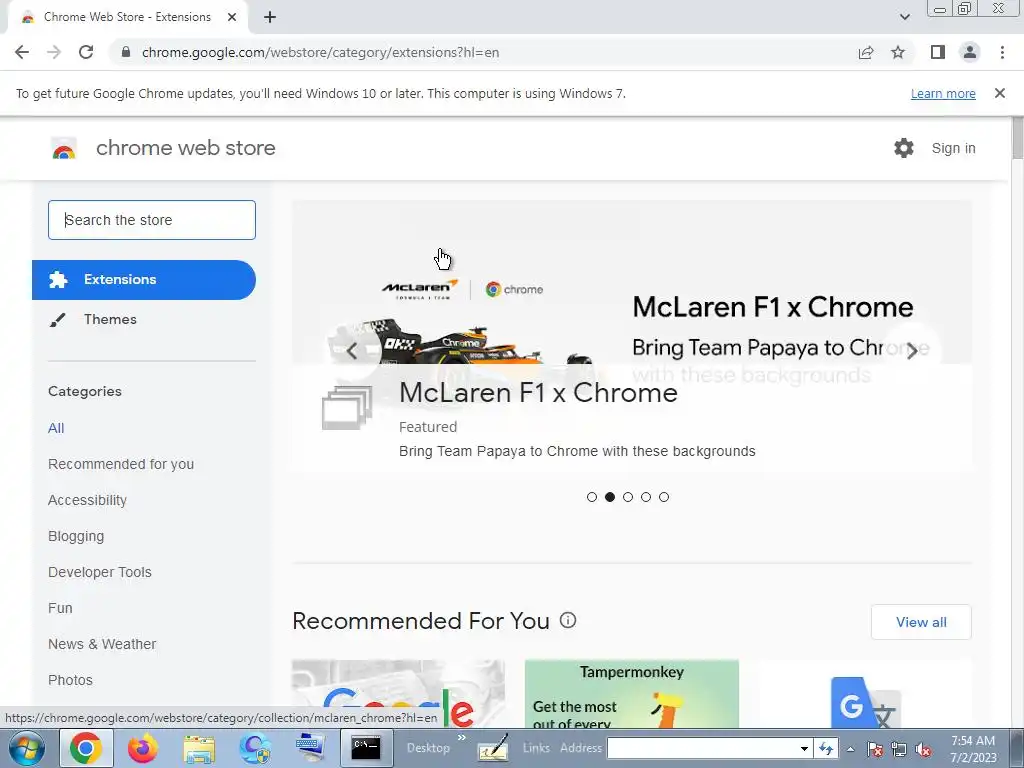Select the Extensions tab in sidebar
Viewport: 1024px width, 768px height.
point(144,280)
